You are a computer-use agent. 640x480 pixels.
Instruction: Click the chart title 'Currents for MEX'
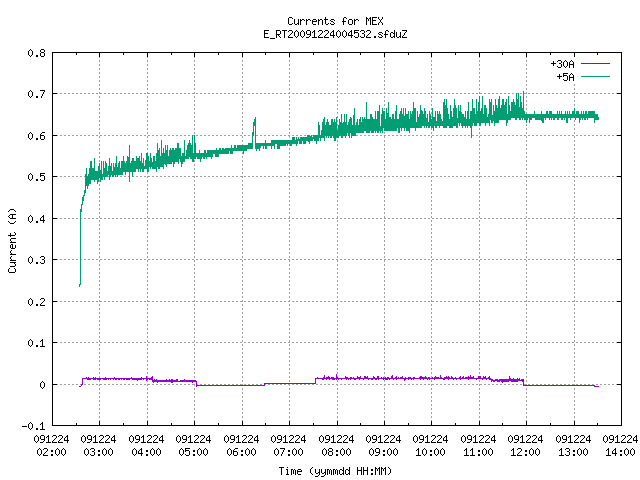pyautogui.click(x=335, y=21)
